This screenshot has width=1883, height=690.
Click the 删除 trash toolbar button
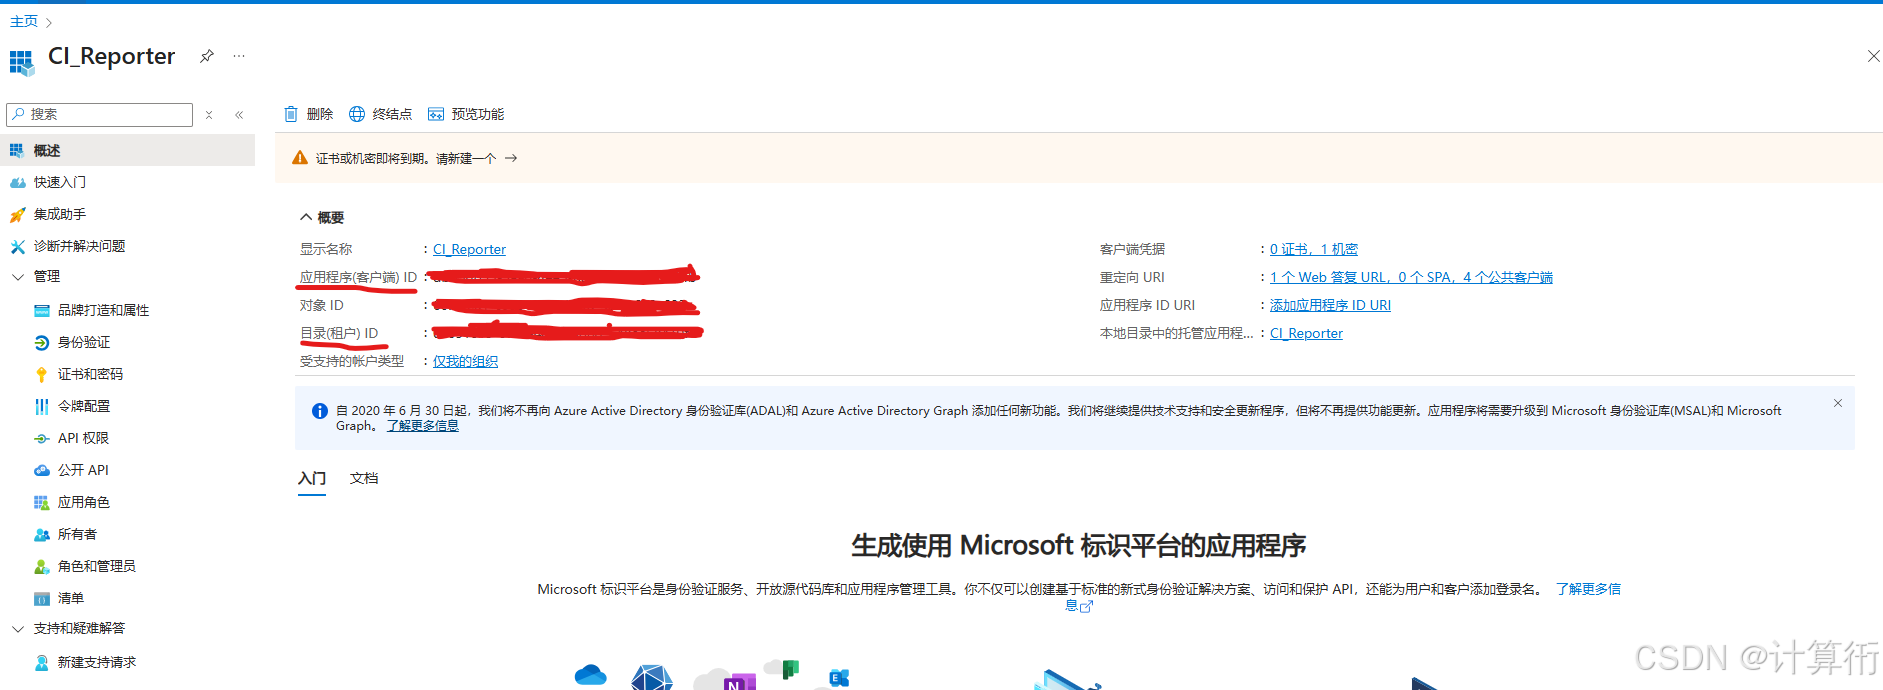coord(308,114)
